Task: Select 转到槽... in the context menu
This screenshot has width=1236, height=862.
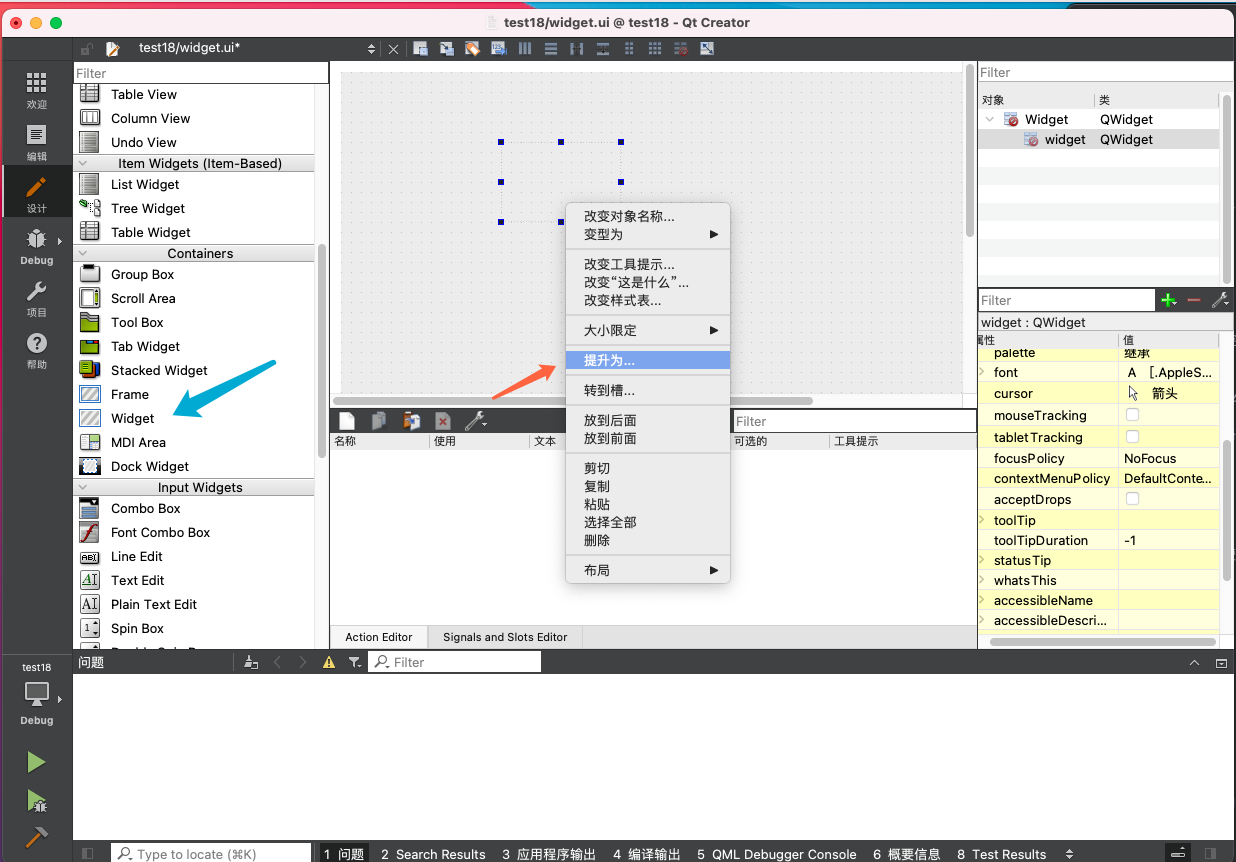Action: click(648, 390)
